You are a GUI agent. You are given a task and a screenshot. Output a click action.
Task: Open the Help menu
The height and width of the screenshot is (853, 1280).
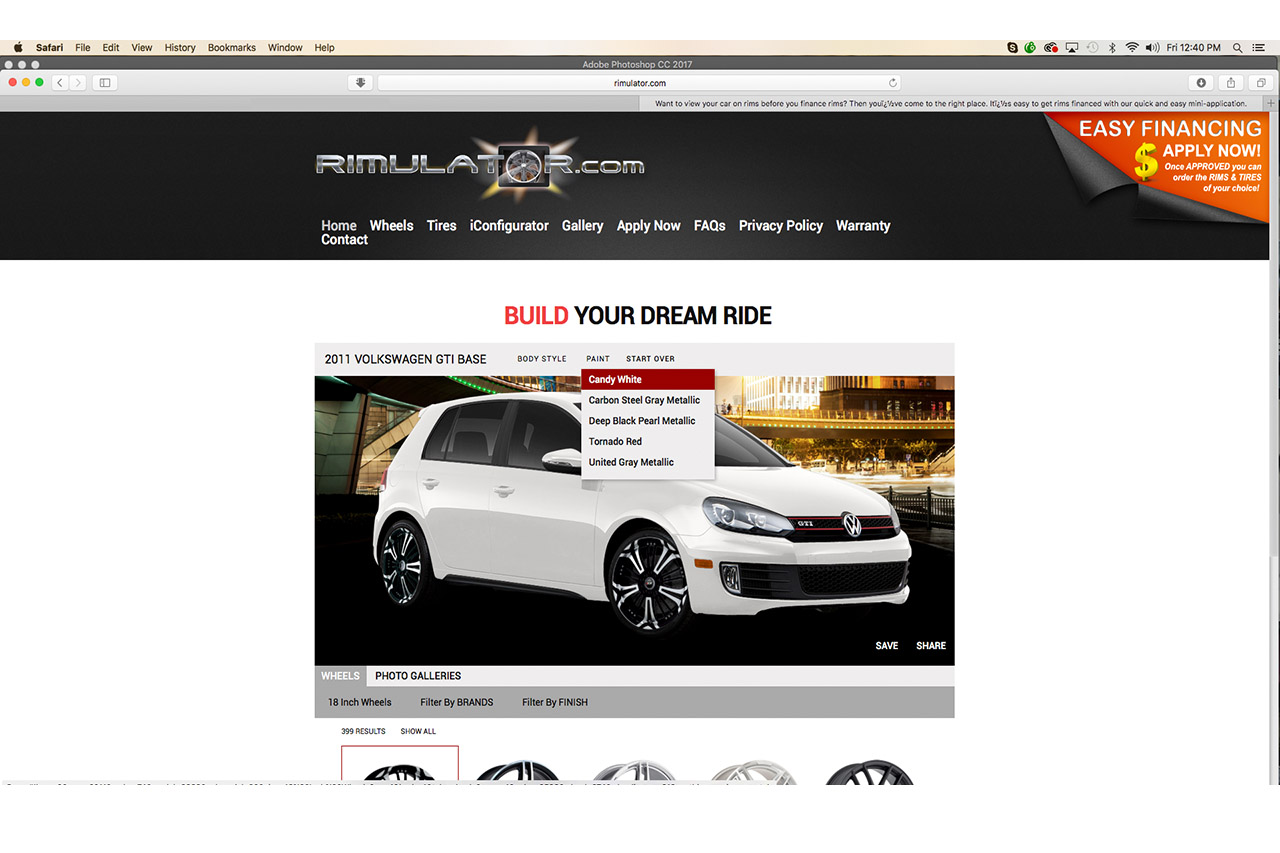click(324, 47)
